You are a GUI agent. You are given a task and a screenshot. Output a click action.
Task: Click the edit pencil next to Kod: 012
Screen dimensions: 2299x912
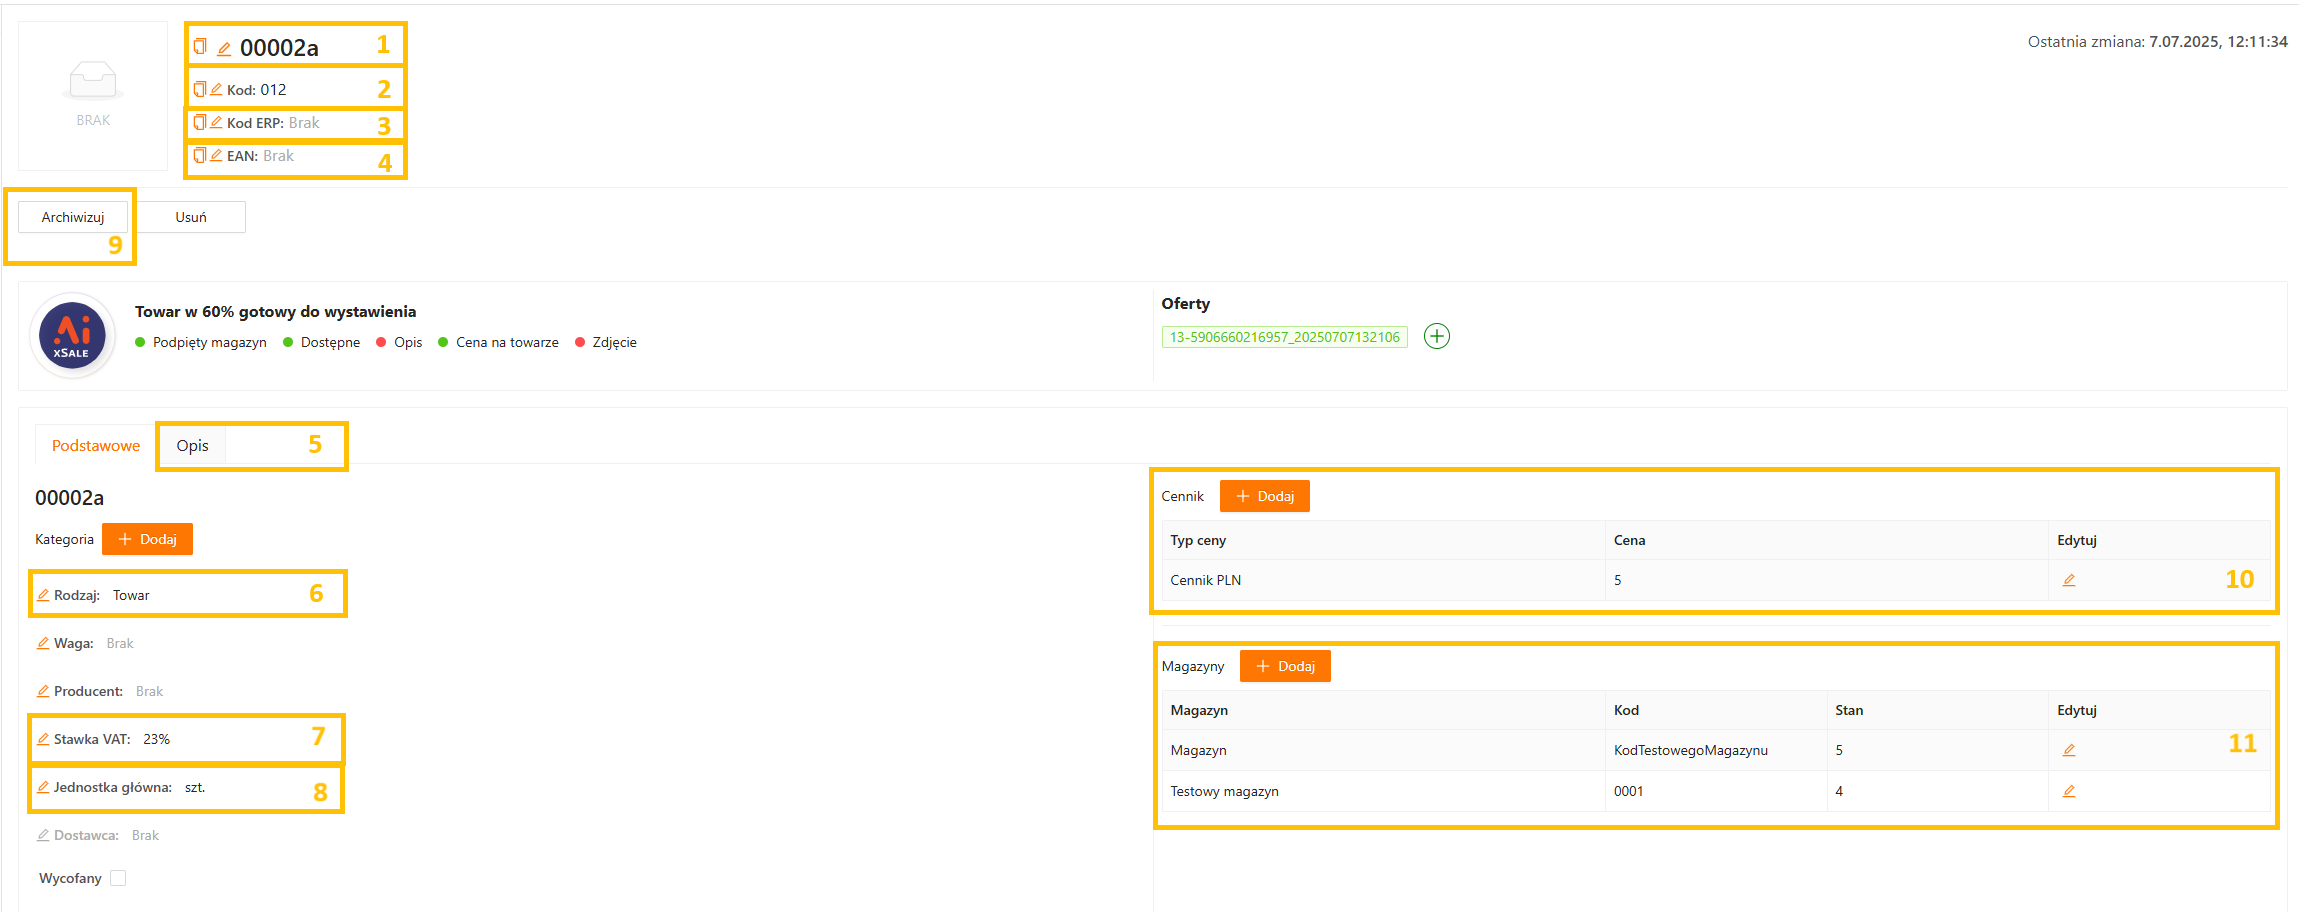tap(216, 90)
